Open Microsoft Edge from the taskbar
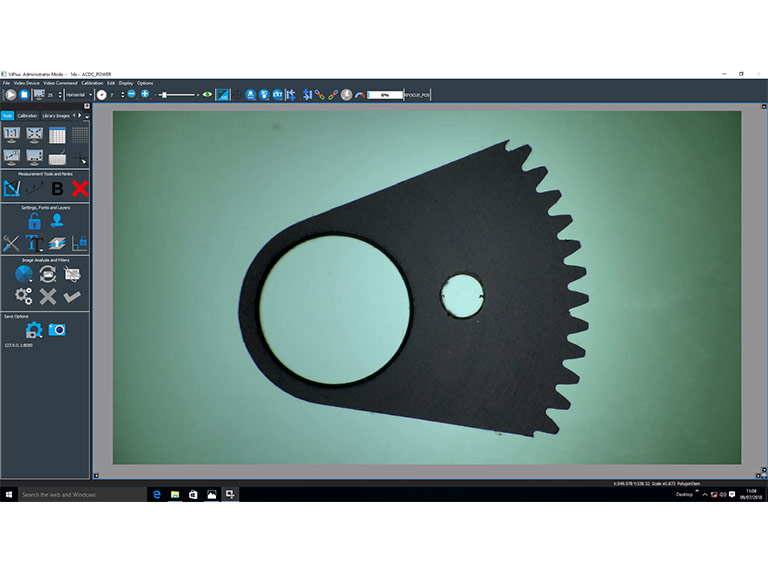This screenshot has height=572, width=768. tap(156, 494)
